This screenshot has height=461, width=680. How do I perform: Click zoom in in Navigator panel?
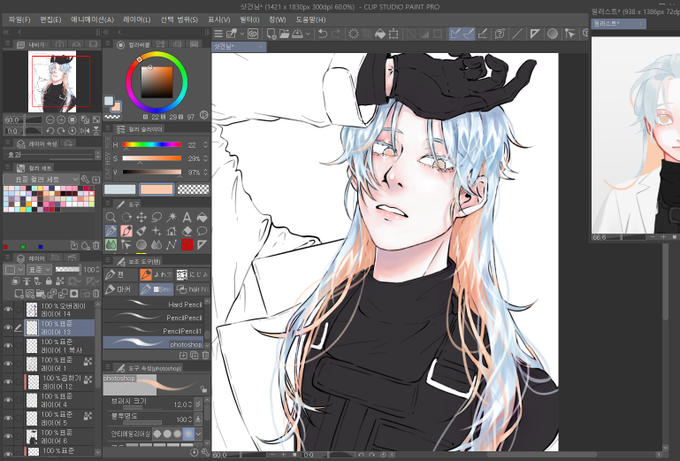(x=61, y=120)
